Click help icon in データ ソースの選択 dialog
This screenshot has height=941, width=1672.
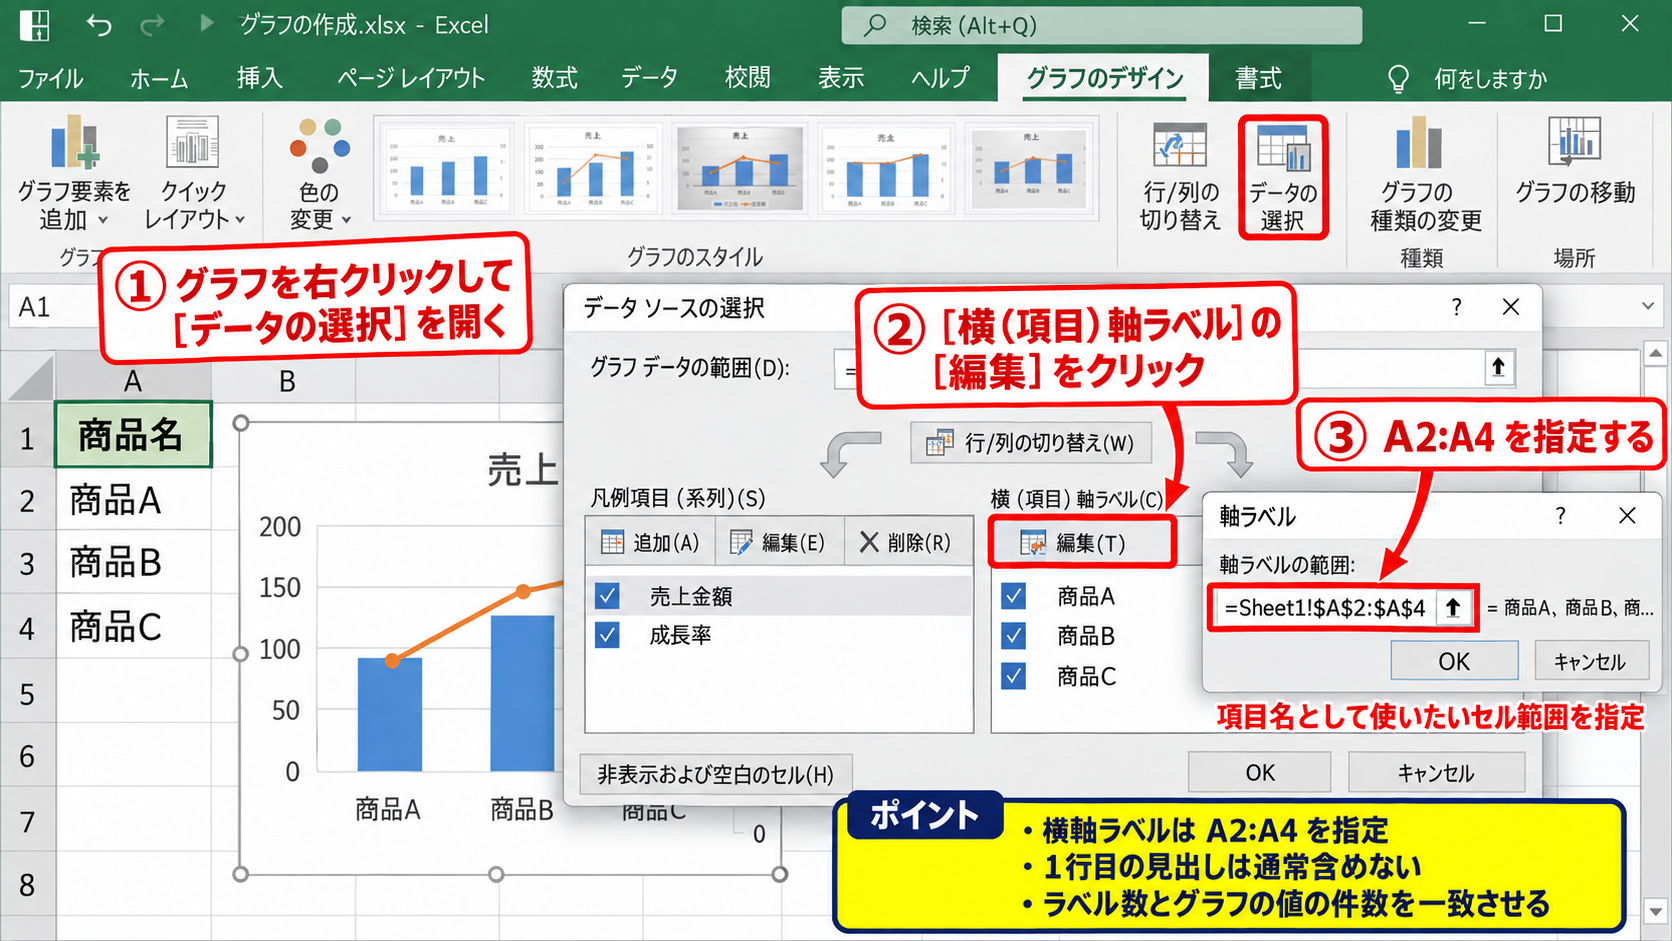pyautogui.click(x=1456, y=307)
